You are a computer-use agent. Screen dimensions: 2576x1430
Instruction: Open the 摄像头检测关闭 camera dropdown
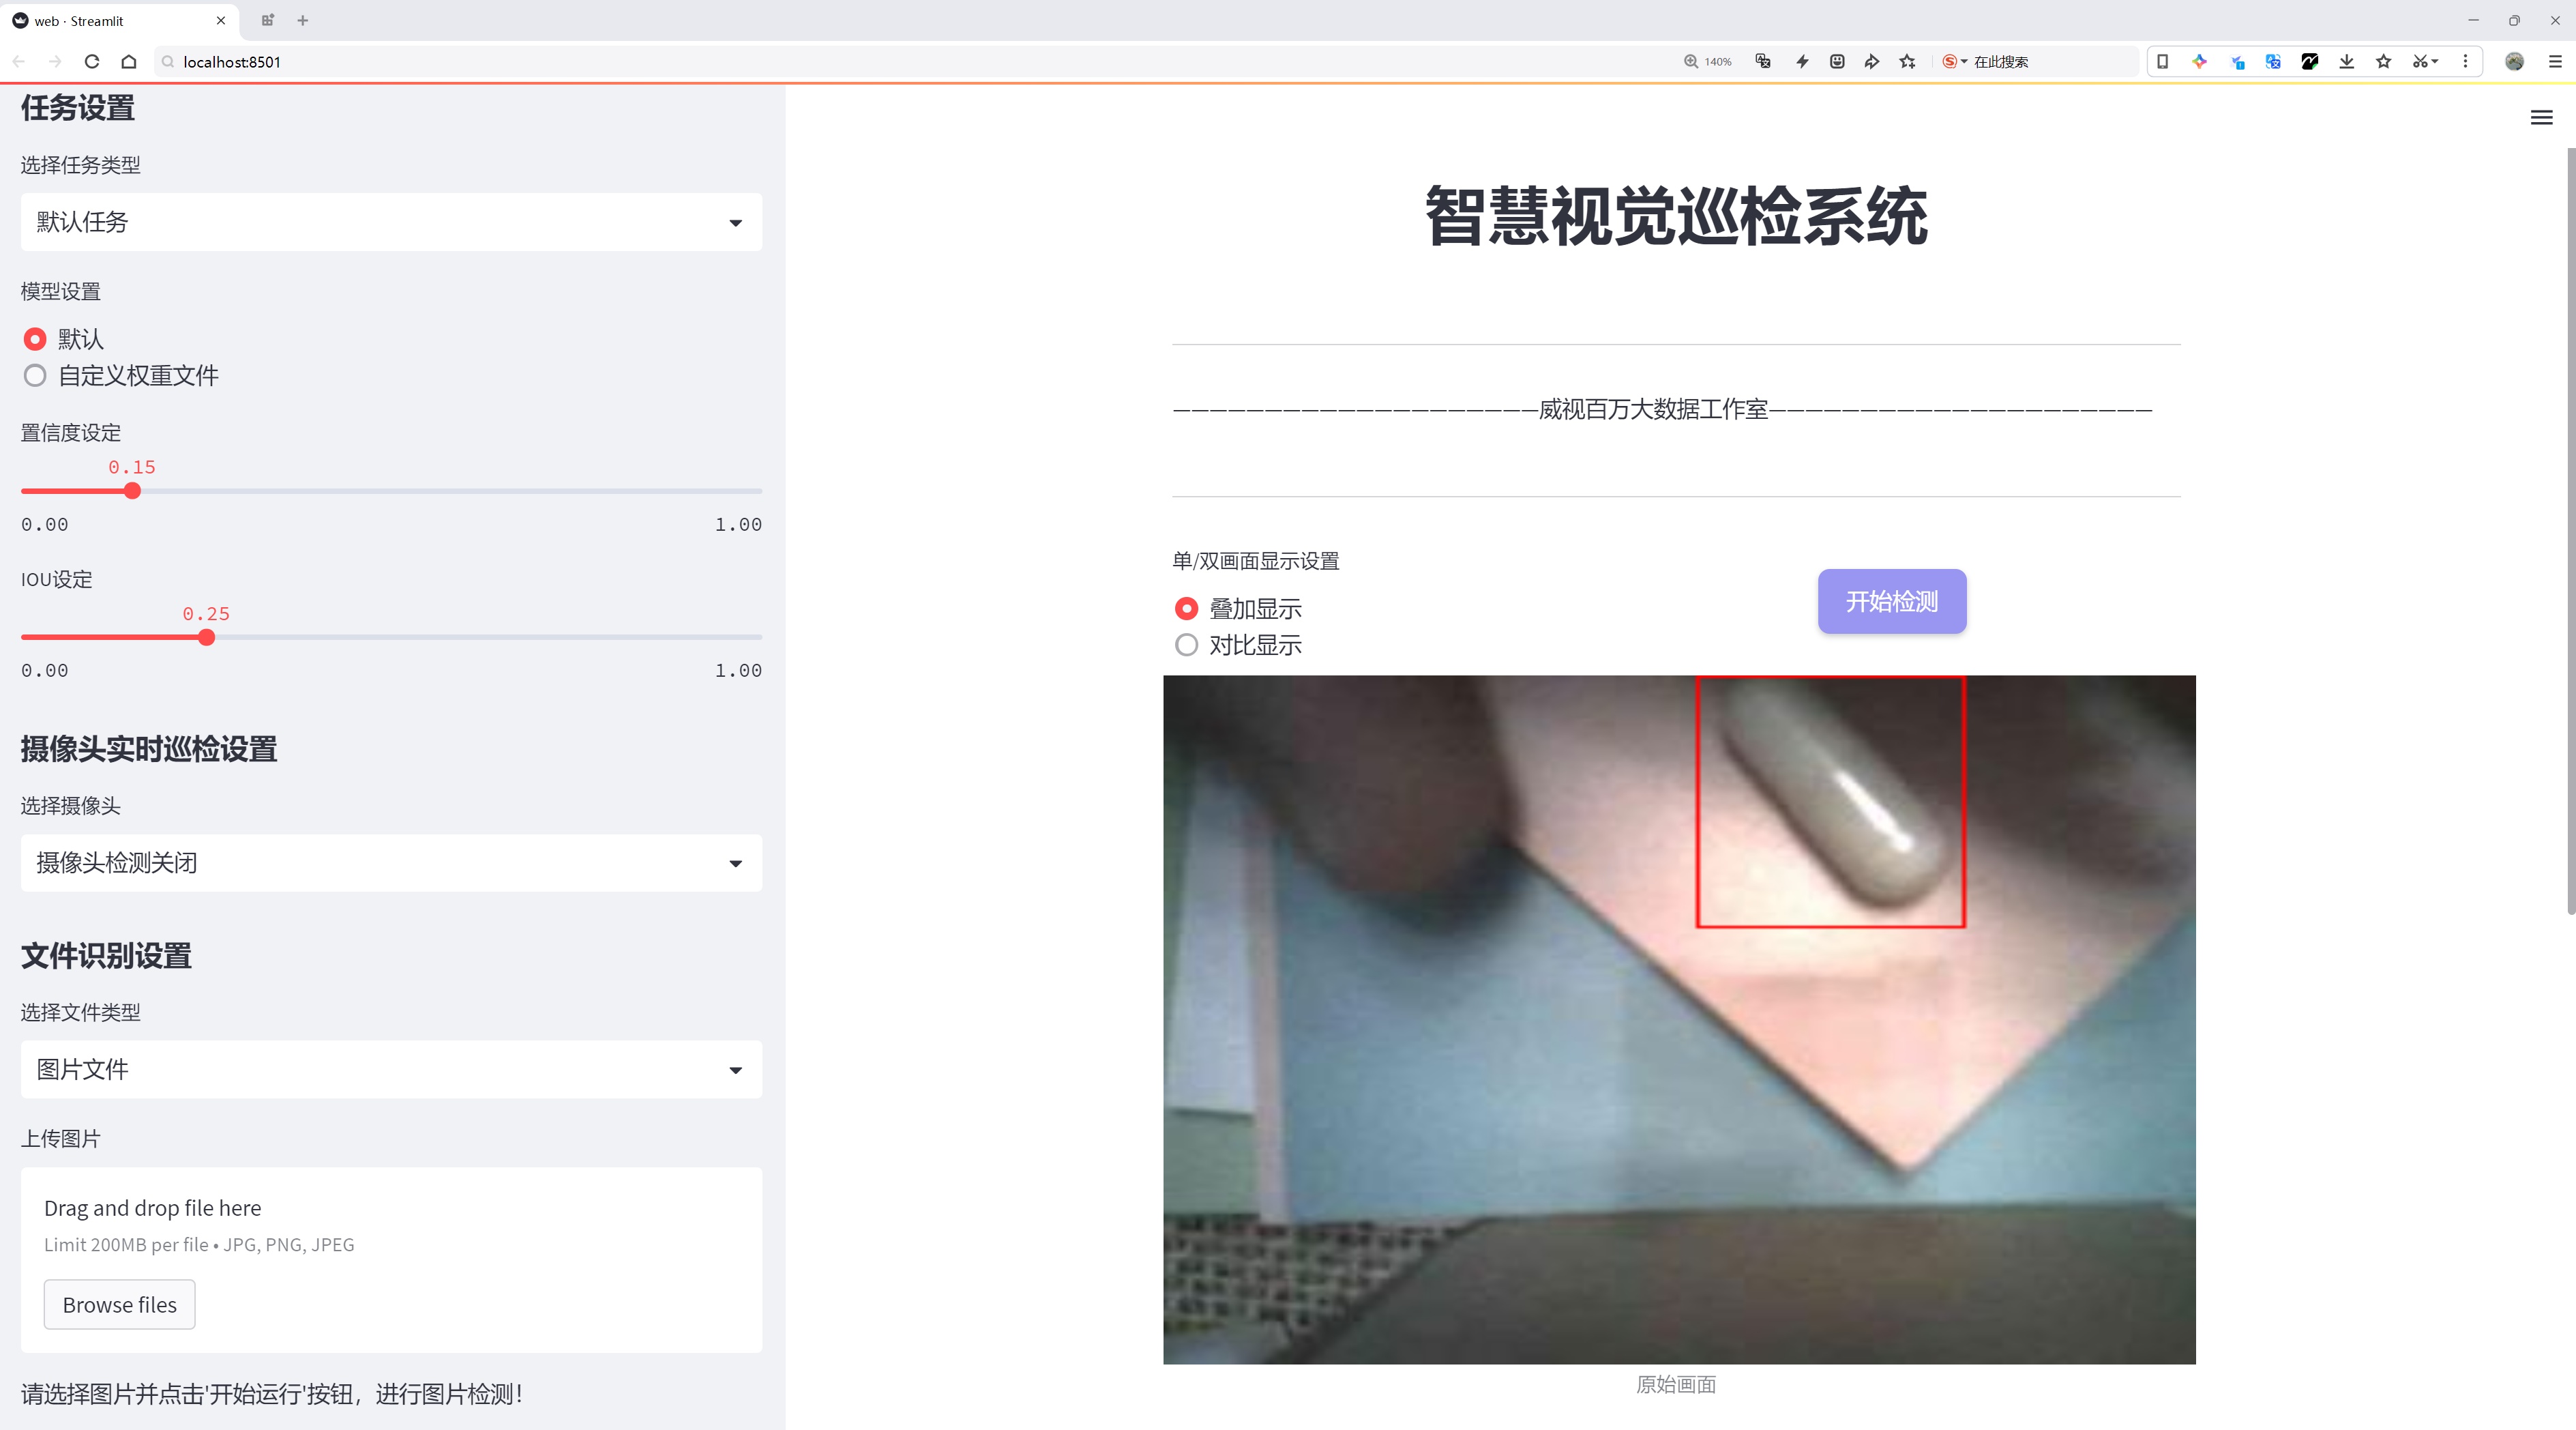pyautogui.click(x=391, y=863)
